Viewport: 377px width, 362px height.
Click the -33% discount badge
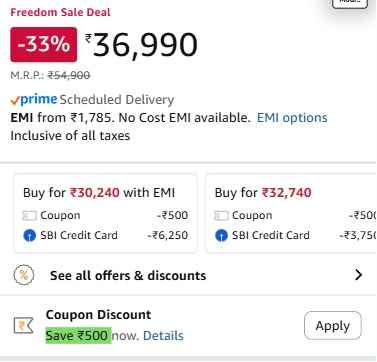tap(44, 45)
